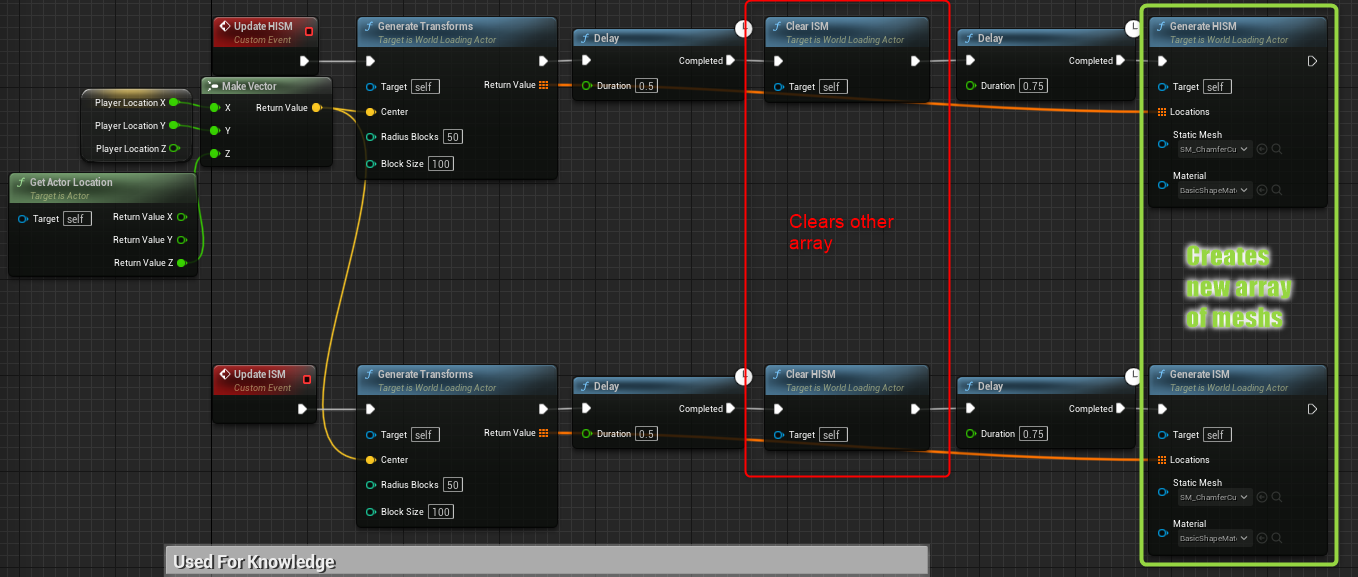Click the Duration 0.75 field on the bottom Delay node
Image resolution: width=1358 pixels, height=577 pixels.
[x=1033, y=433]
